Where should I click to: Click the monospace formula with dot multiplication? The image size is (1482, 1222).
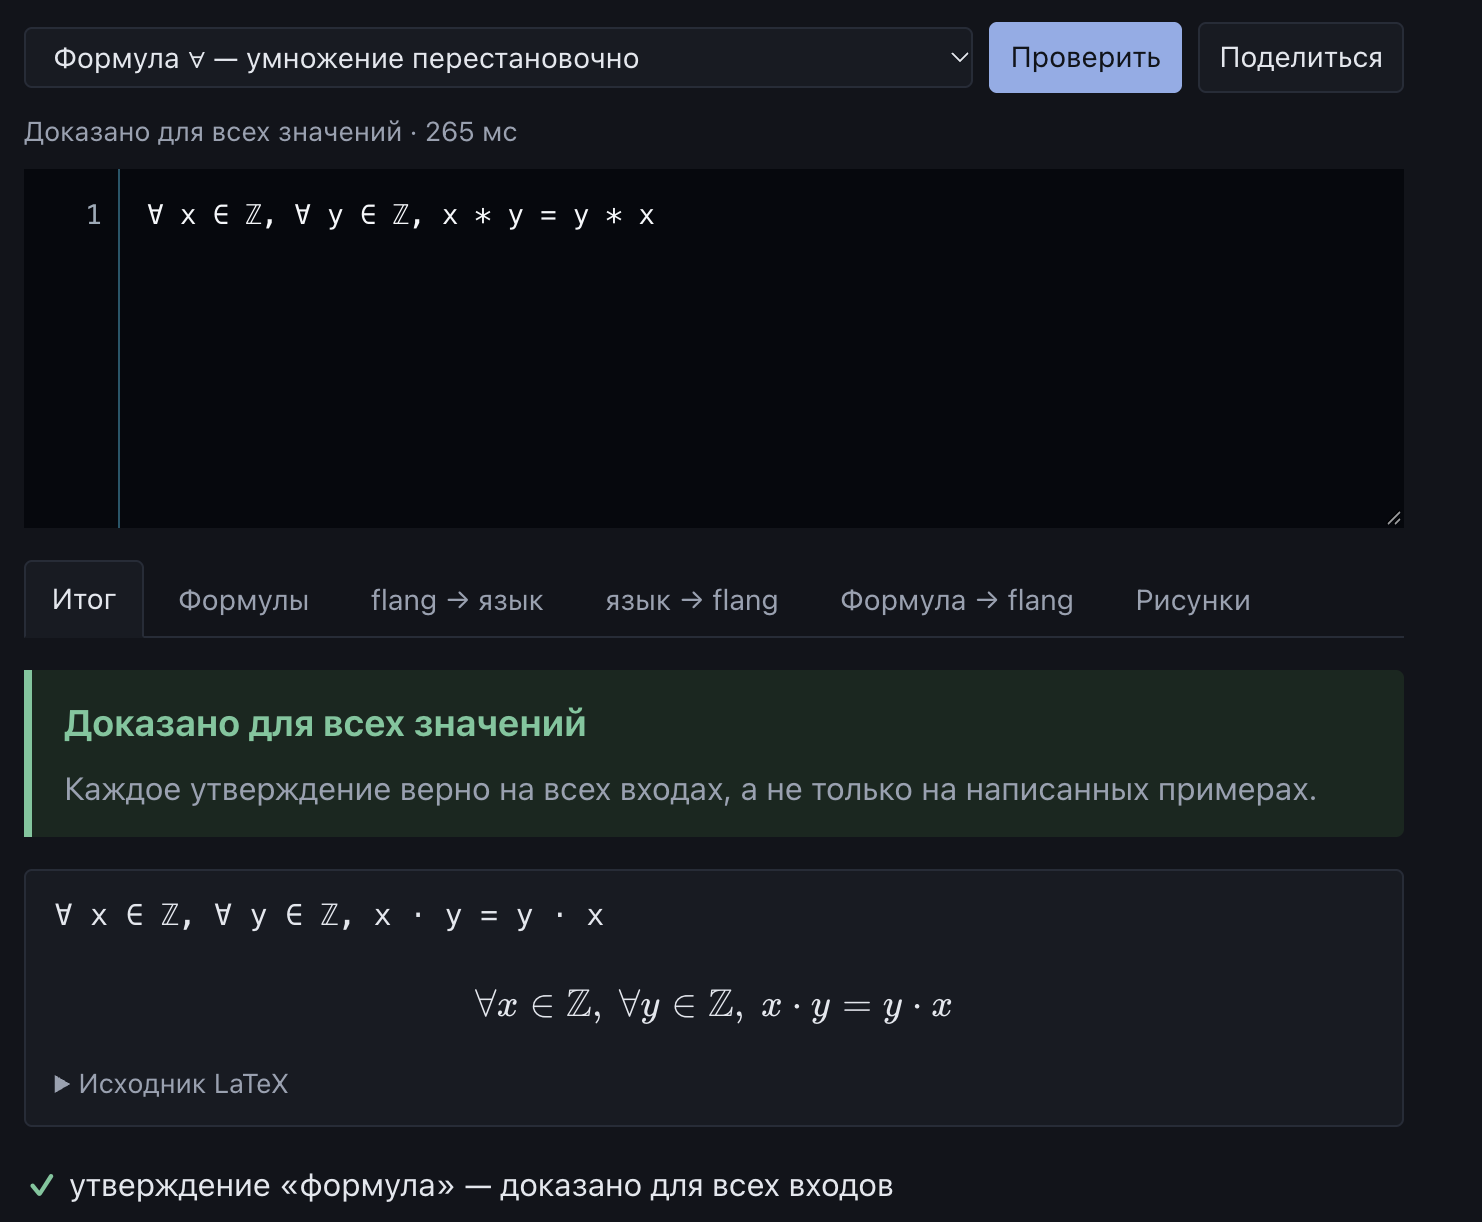coord(329,915)
